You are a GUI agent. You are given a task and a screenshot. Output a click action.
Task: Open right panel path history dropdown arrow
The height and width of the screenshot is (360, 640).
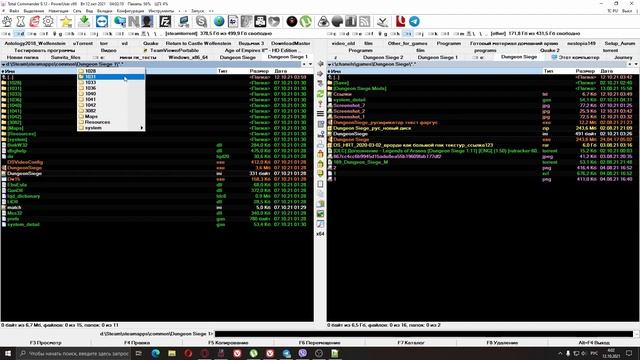pyautogui.click(x=636, y=64)
